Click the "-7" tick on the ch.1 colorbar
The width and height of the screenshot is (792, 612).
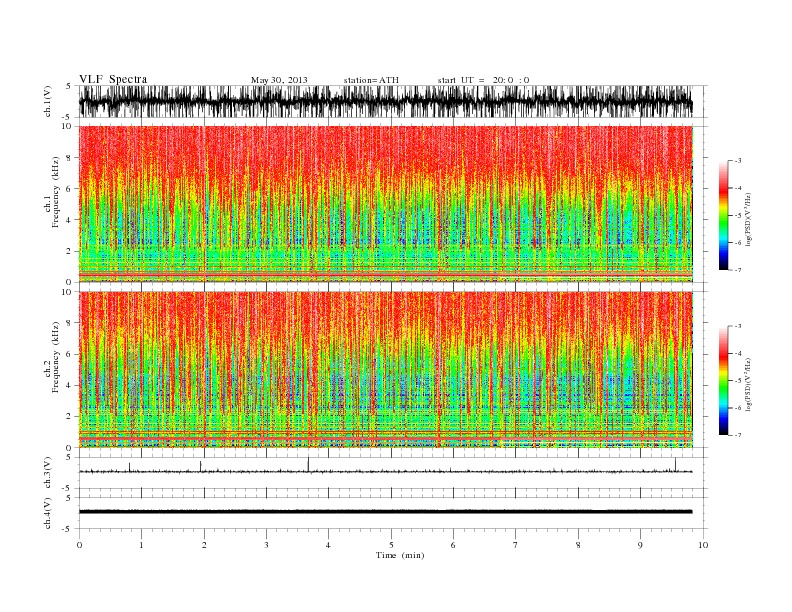click(738, 270)
